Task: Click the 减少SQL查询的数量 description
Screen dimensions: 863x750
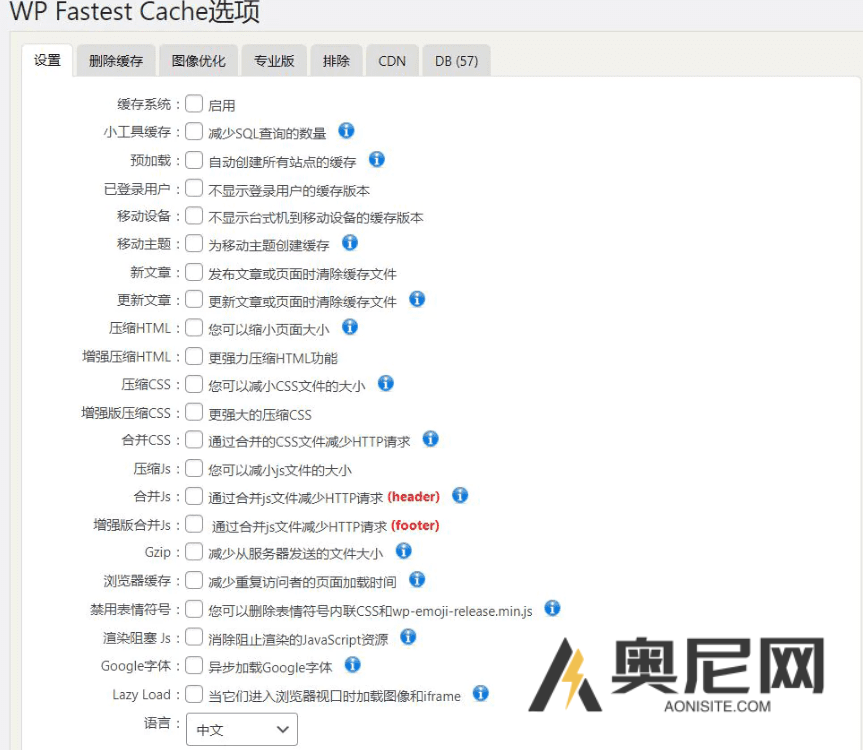Action: coord(267,133)
